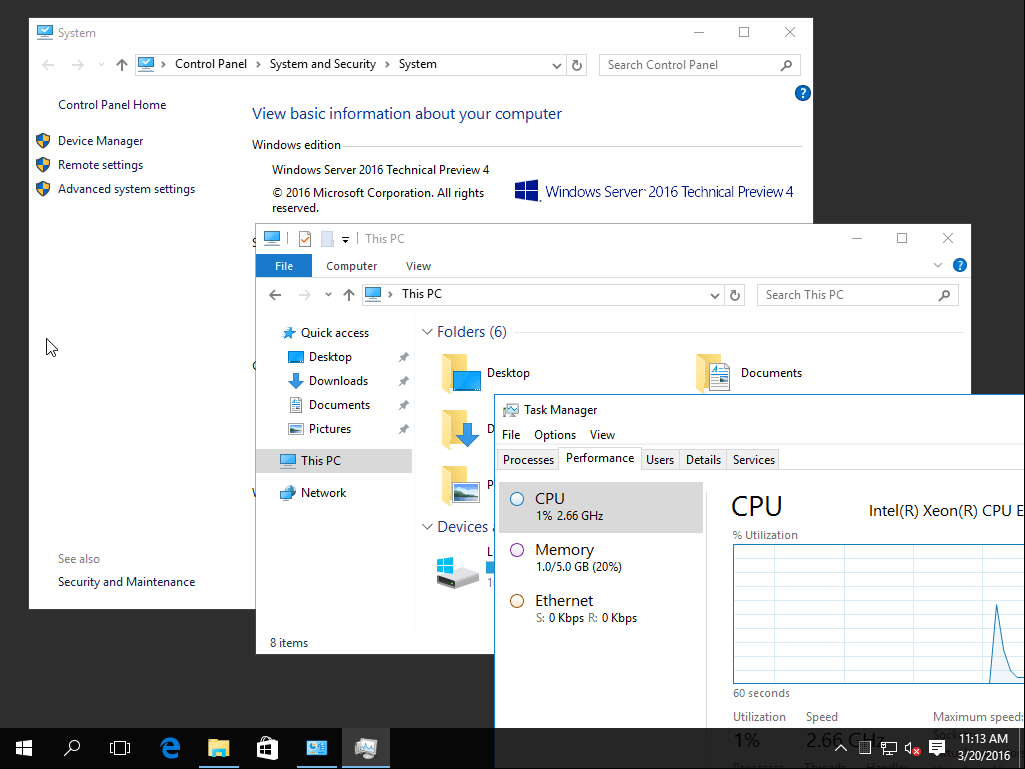Open the Action Center notification icon
Image resolution: width=1025 pixels, height=769 pixels.
[937, 748]
